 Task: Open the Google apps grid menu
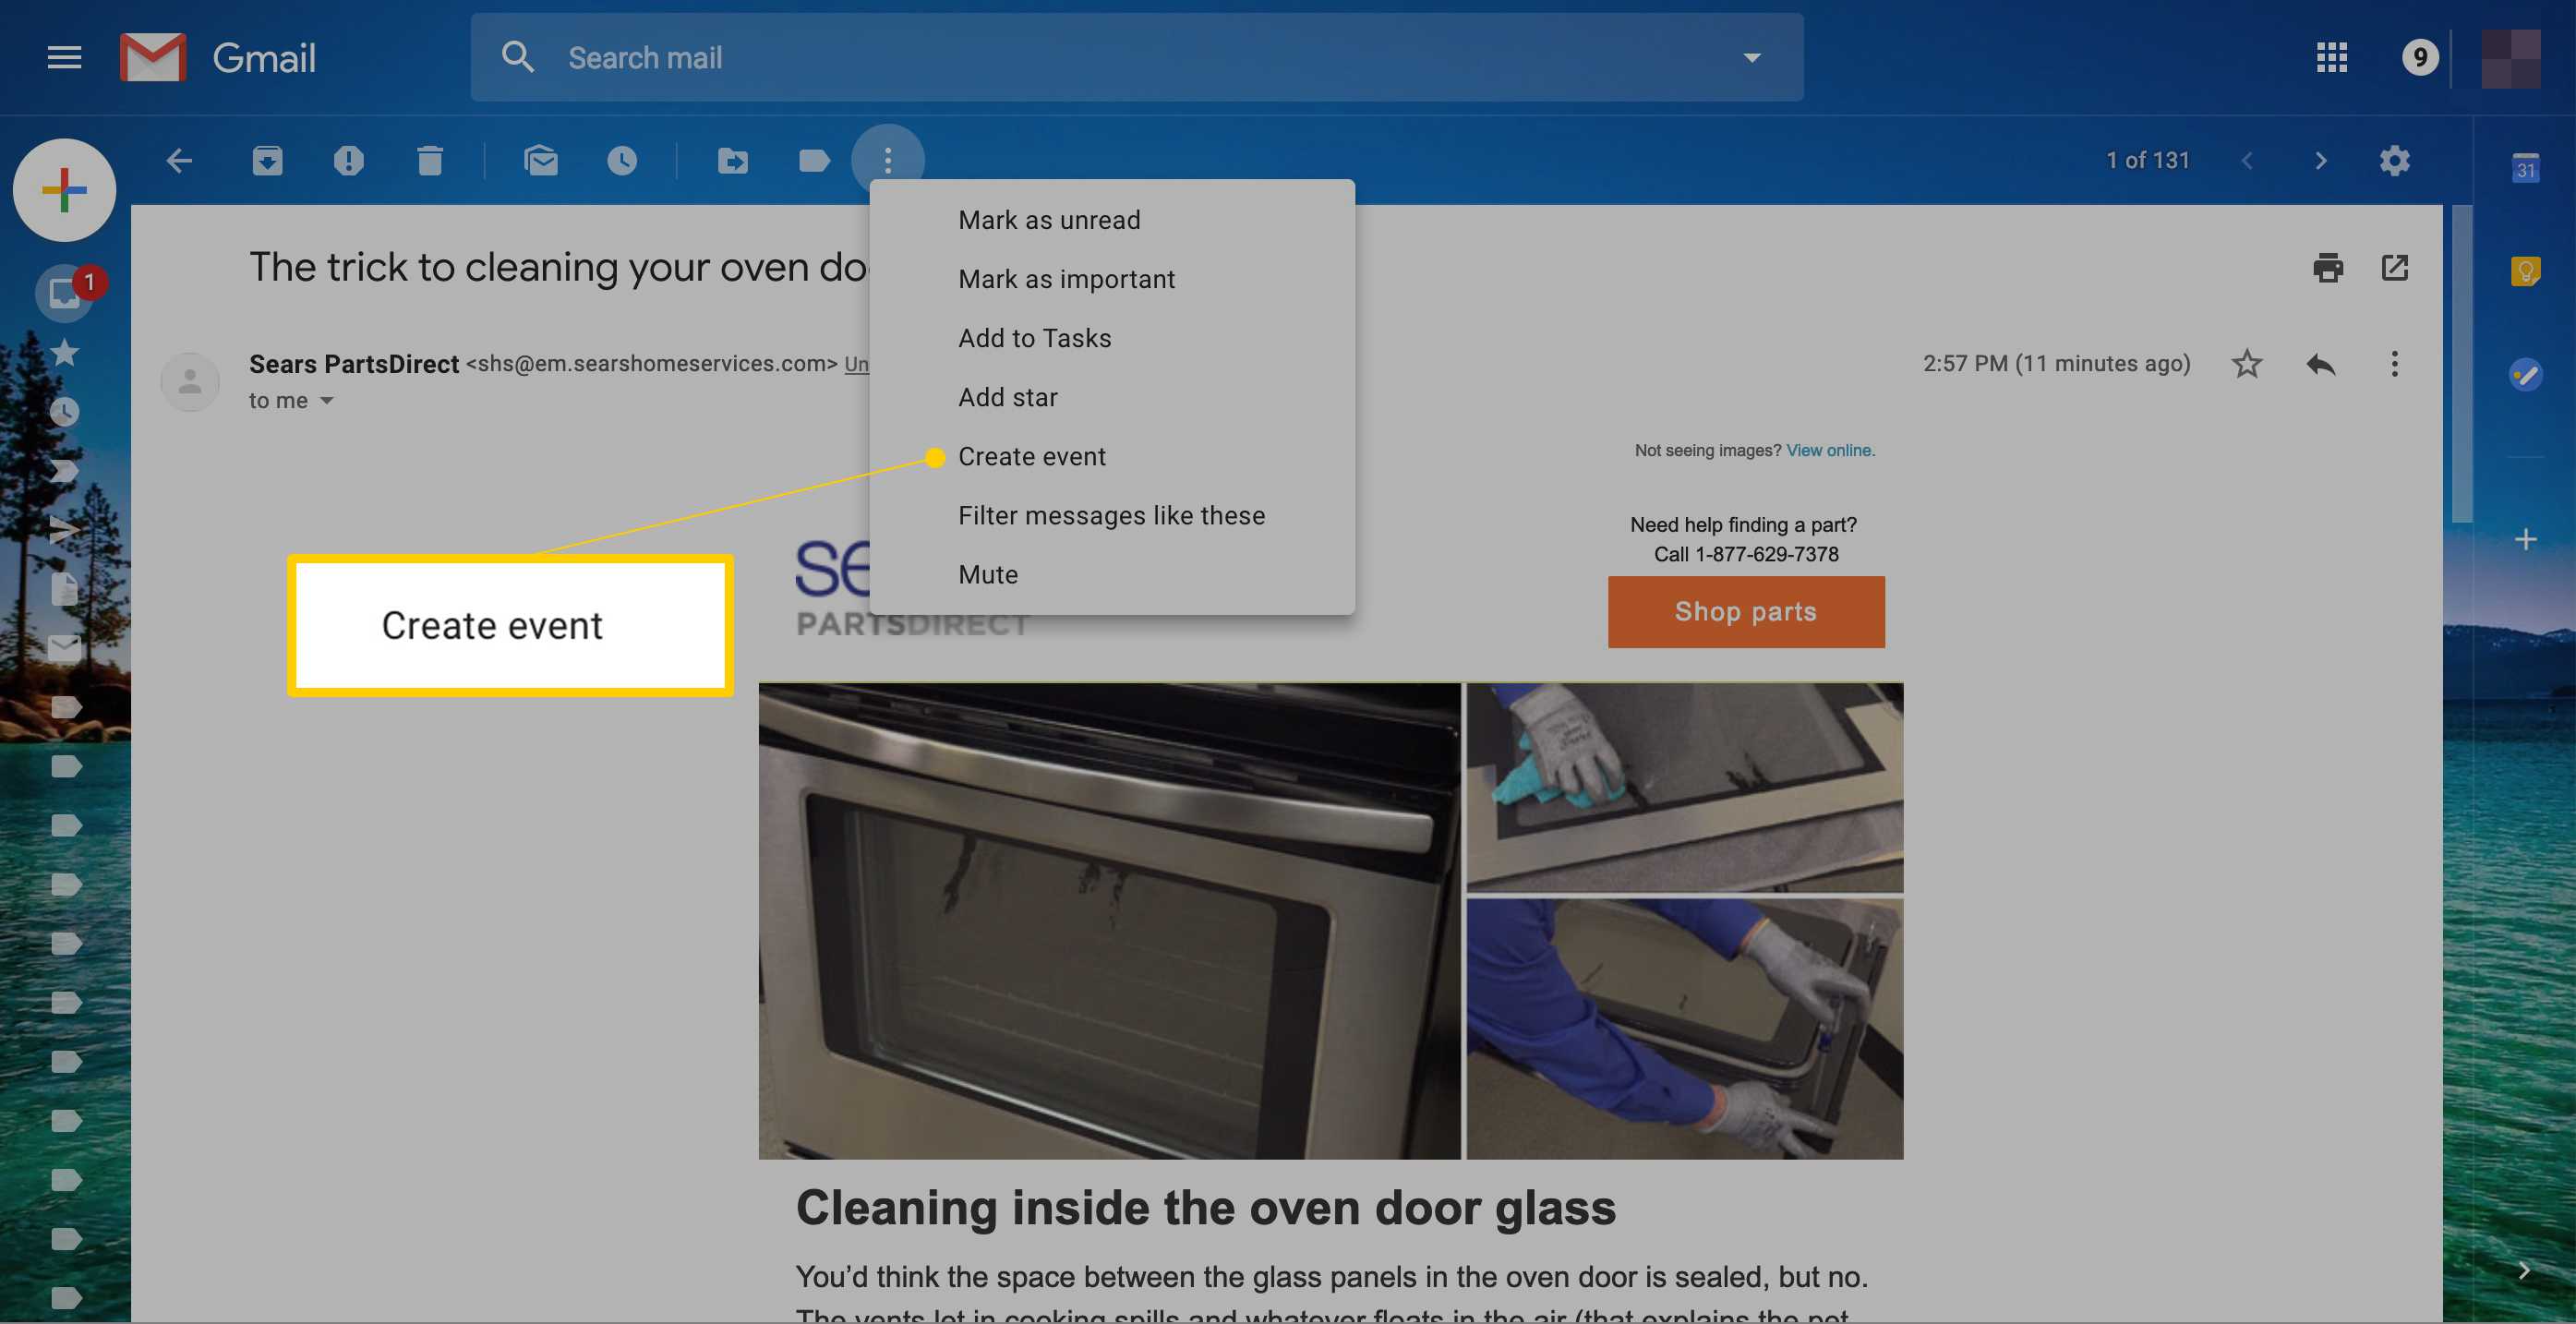tap(2333, 57)
